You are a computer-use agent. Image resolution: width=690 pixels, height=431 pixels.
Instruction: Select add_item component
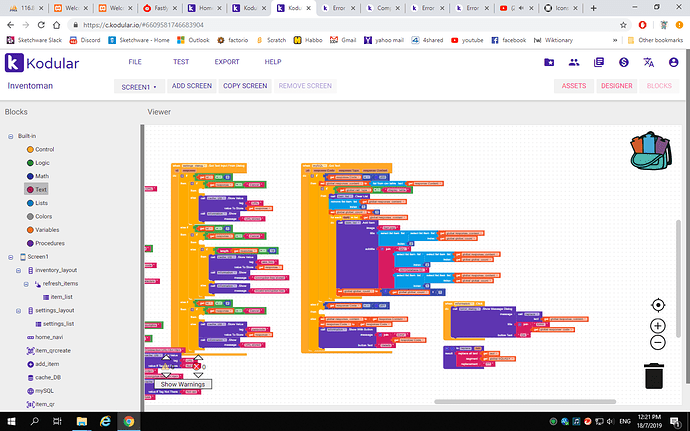(43, 364)
